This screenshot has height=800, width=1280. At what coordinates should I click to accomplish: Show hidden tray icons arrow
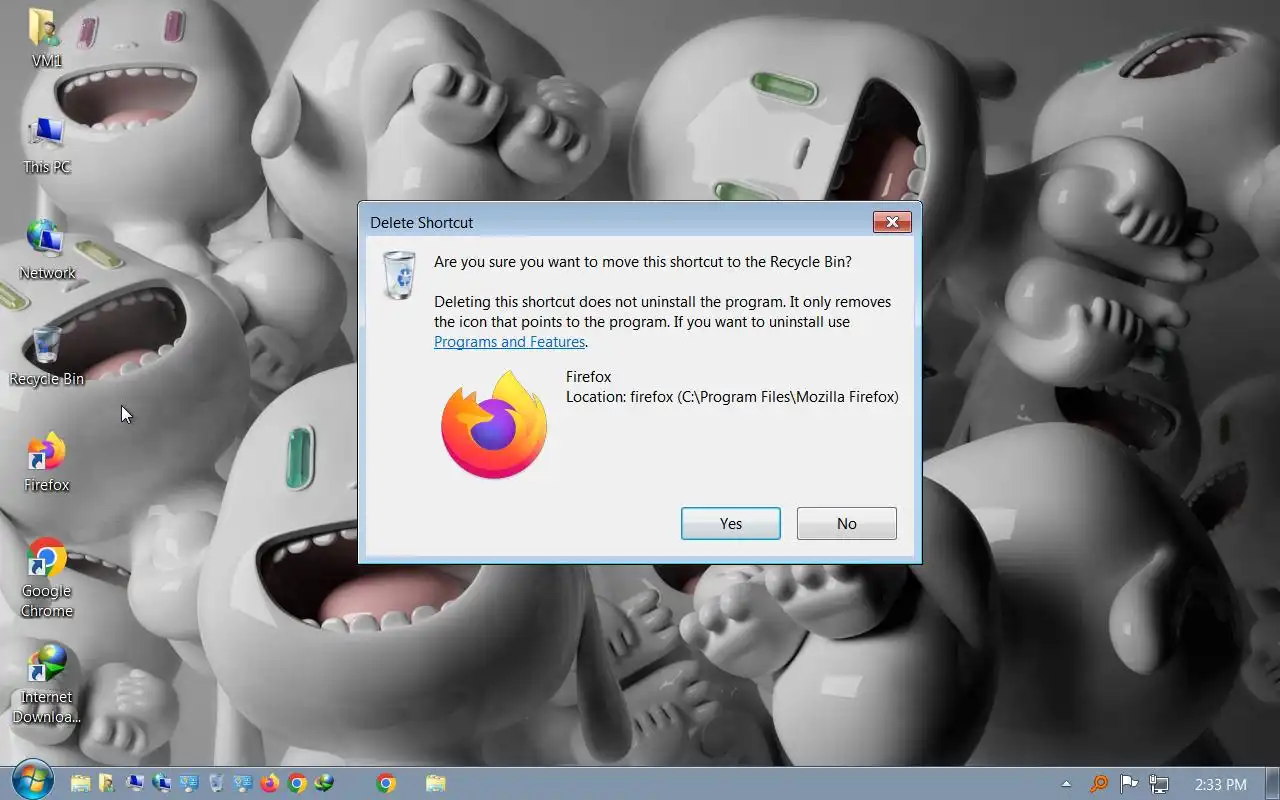pyautogui.click(x=1066, y=784)
